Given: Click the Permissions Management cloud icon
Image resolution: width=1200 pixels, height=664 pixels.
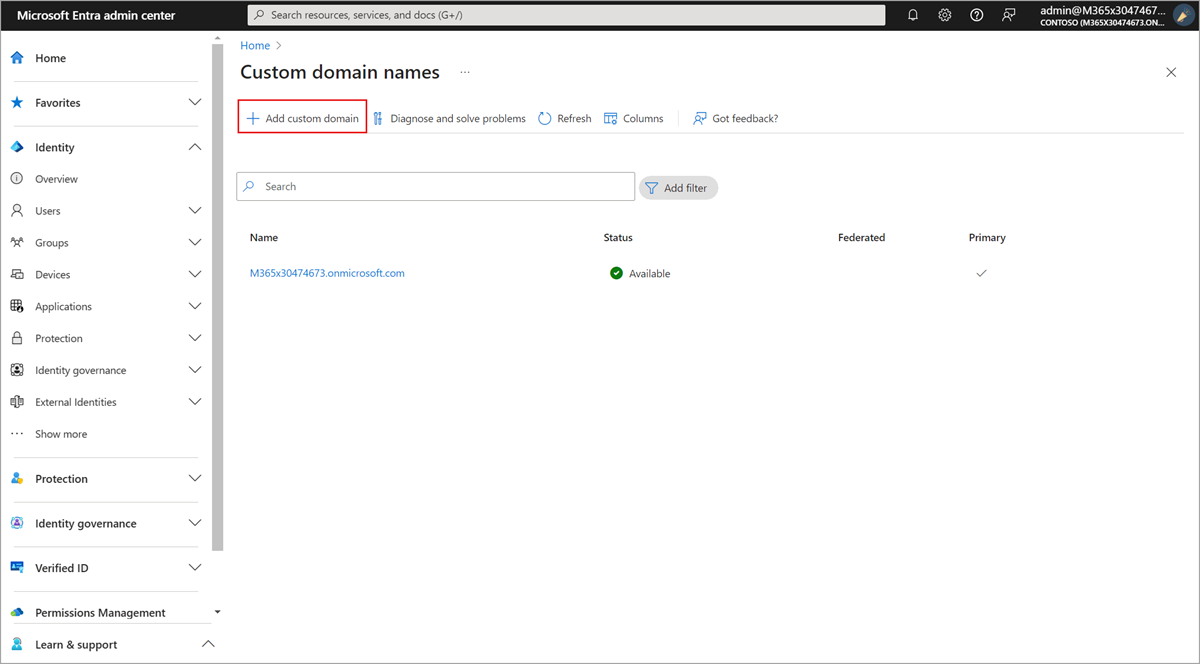Looking at the screenshot, I should pos(17,612).
